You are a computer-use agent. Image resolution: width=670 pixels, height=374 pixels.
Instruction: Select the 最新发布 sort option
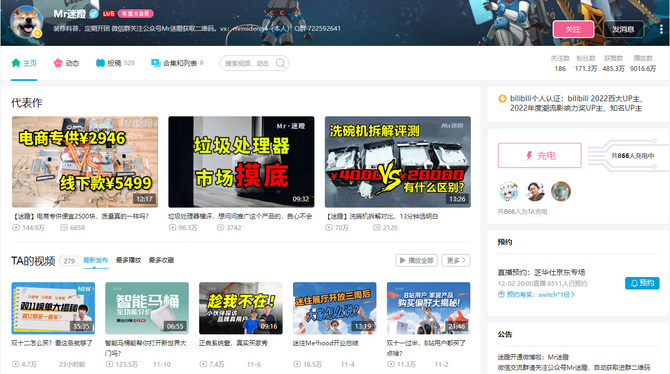click(96, 260)
